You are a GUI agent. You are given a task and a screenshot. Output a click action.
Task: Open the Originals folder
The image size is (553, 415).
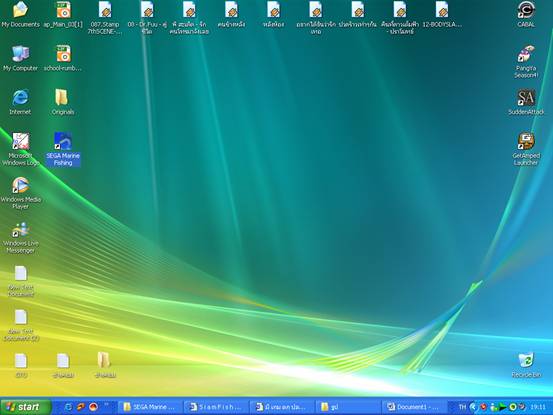point(63,102)
